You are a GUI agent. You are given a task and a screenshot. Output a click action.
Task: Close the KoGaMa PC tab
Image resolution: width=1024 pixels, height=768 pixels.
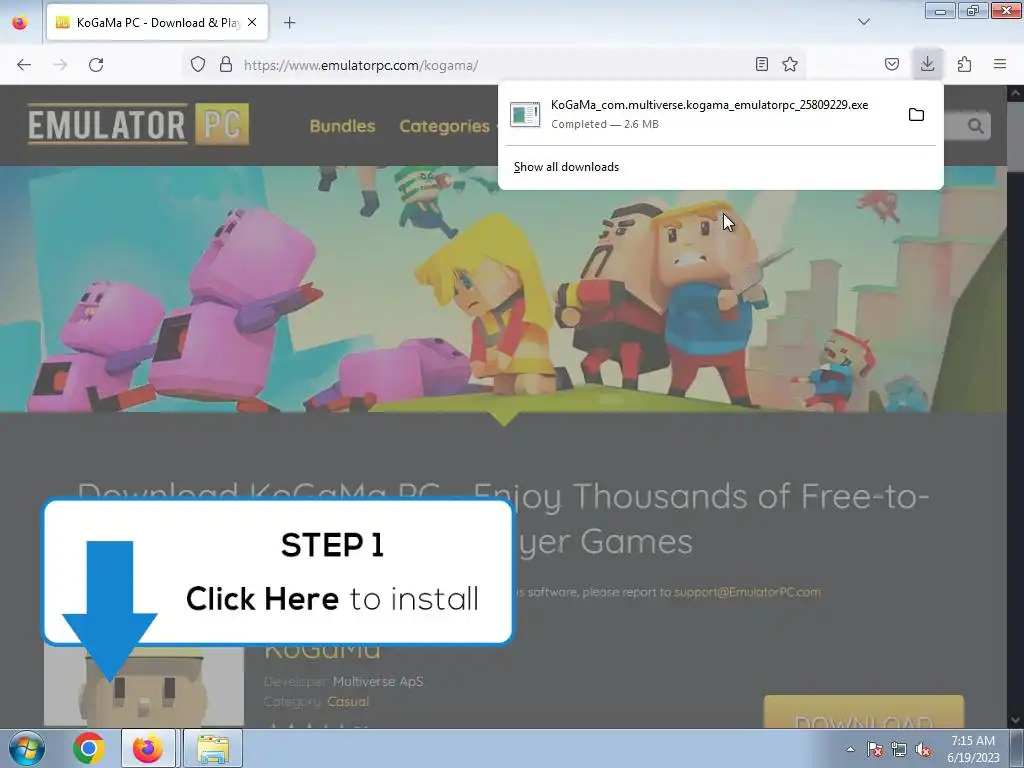(252, 22)
